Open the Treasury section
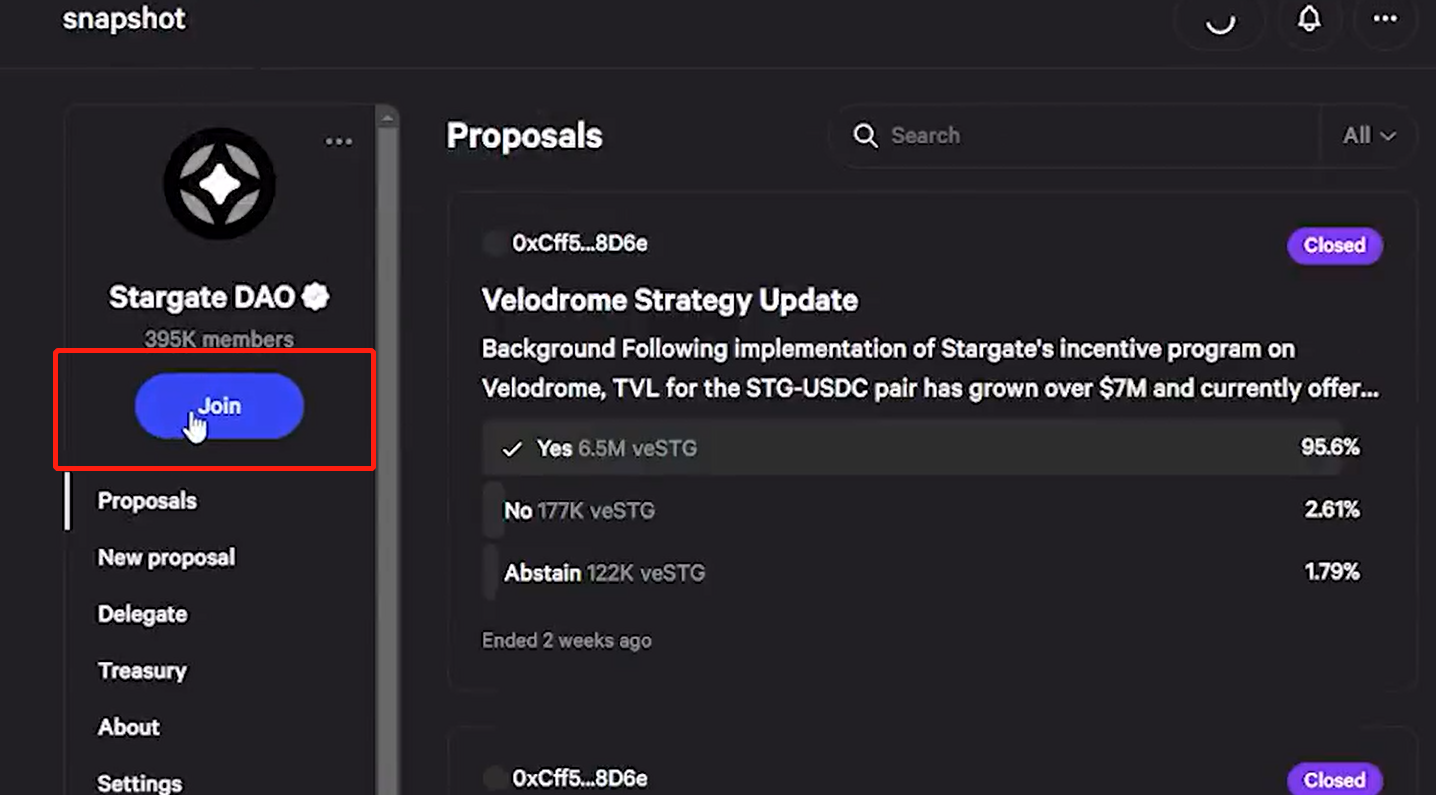 click(142, 670)
